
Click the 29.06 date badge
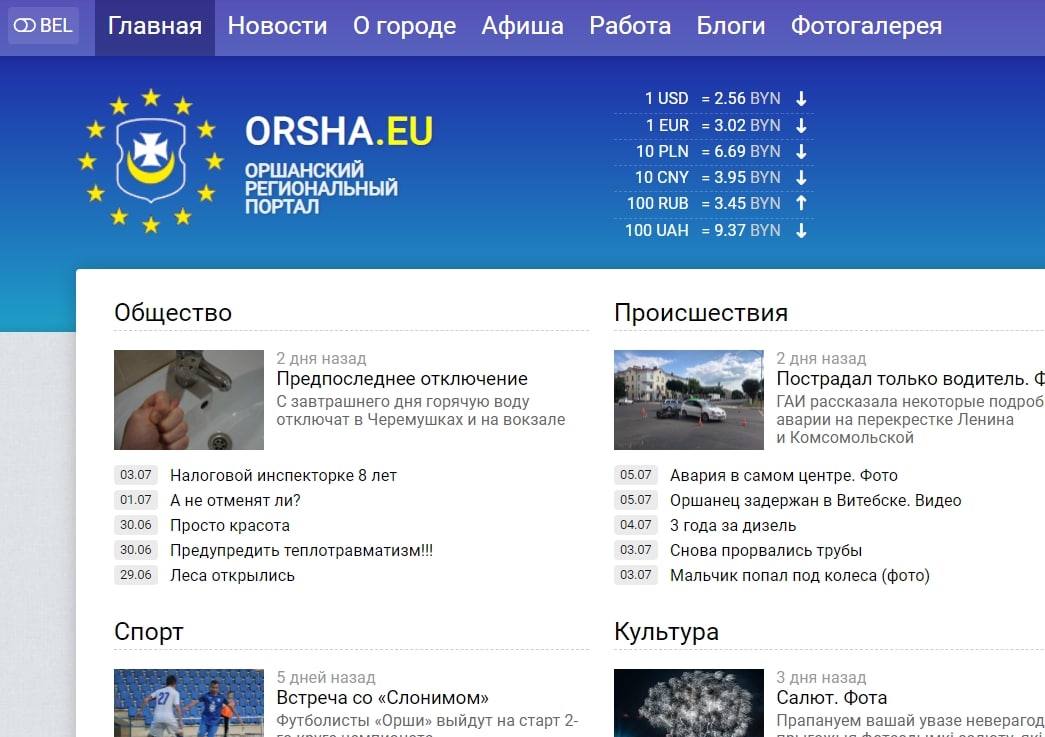136,574
